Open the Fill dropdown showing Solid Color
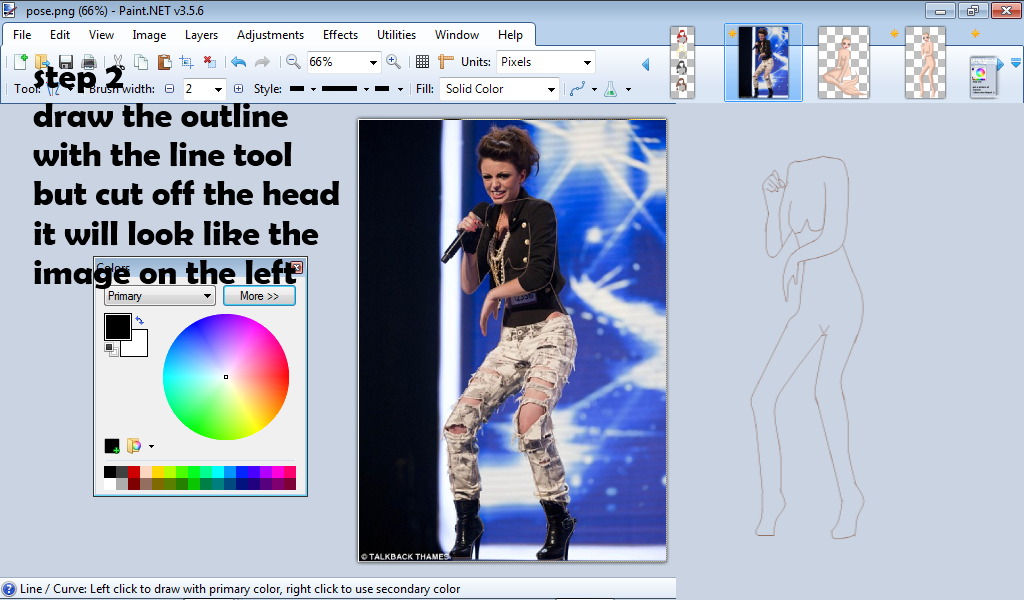This screenshot has width=1024, height=600. point(551,89)
